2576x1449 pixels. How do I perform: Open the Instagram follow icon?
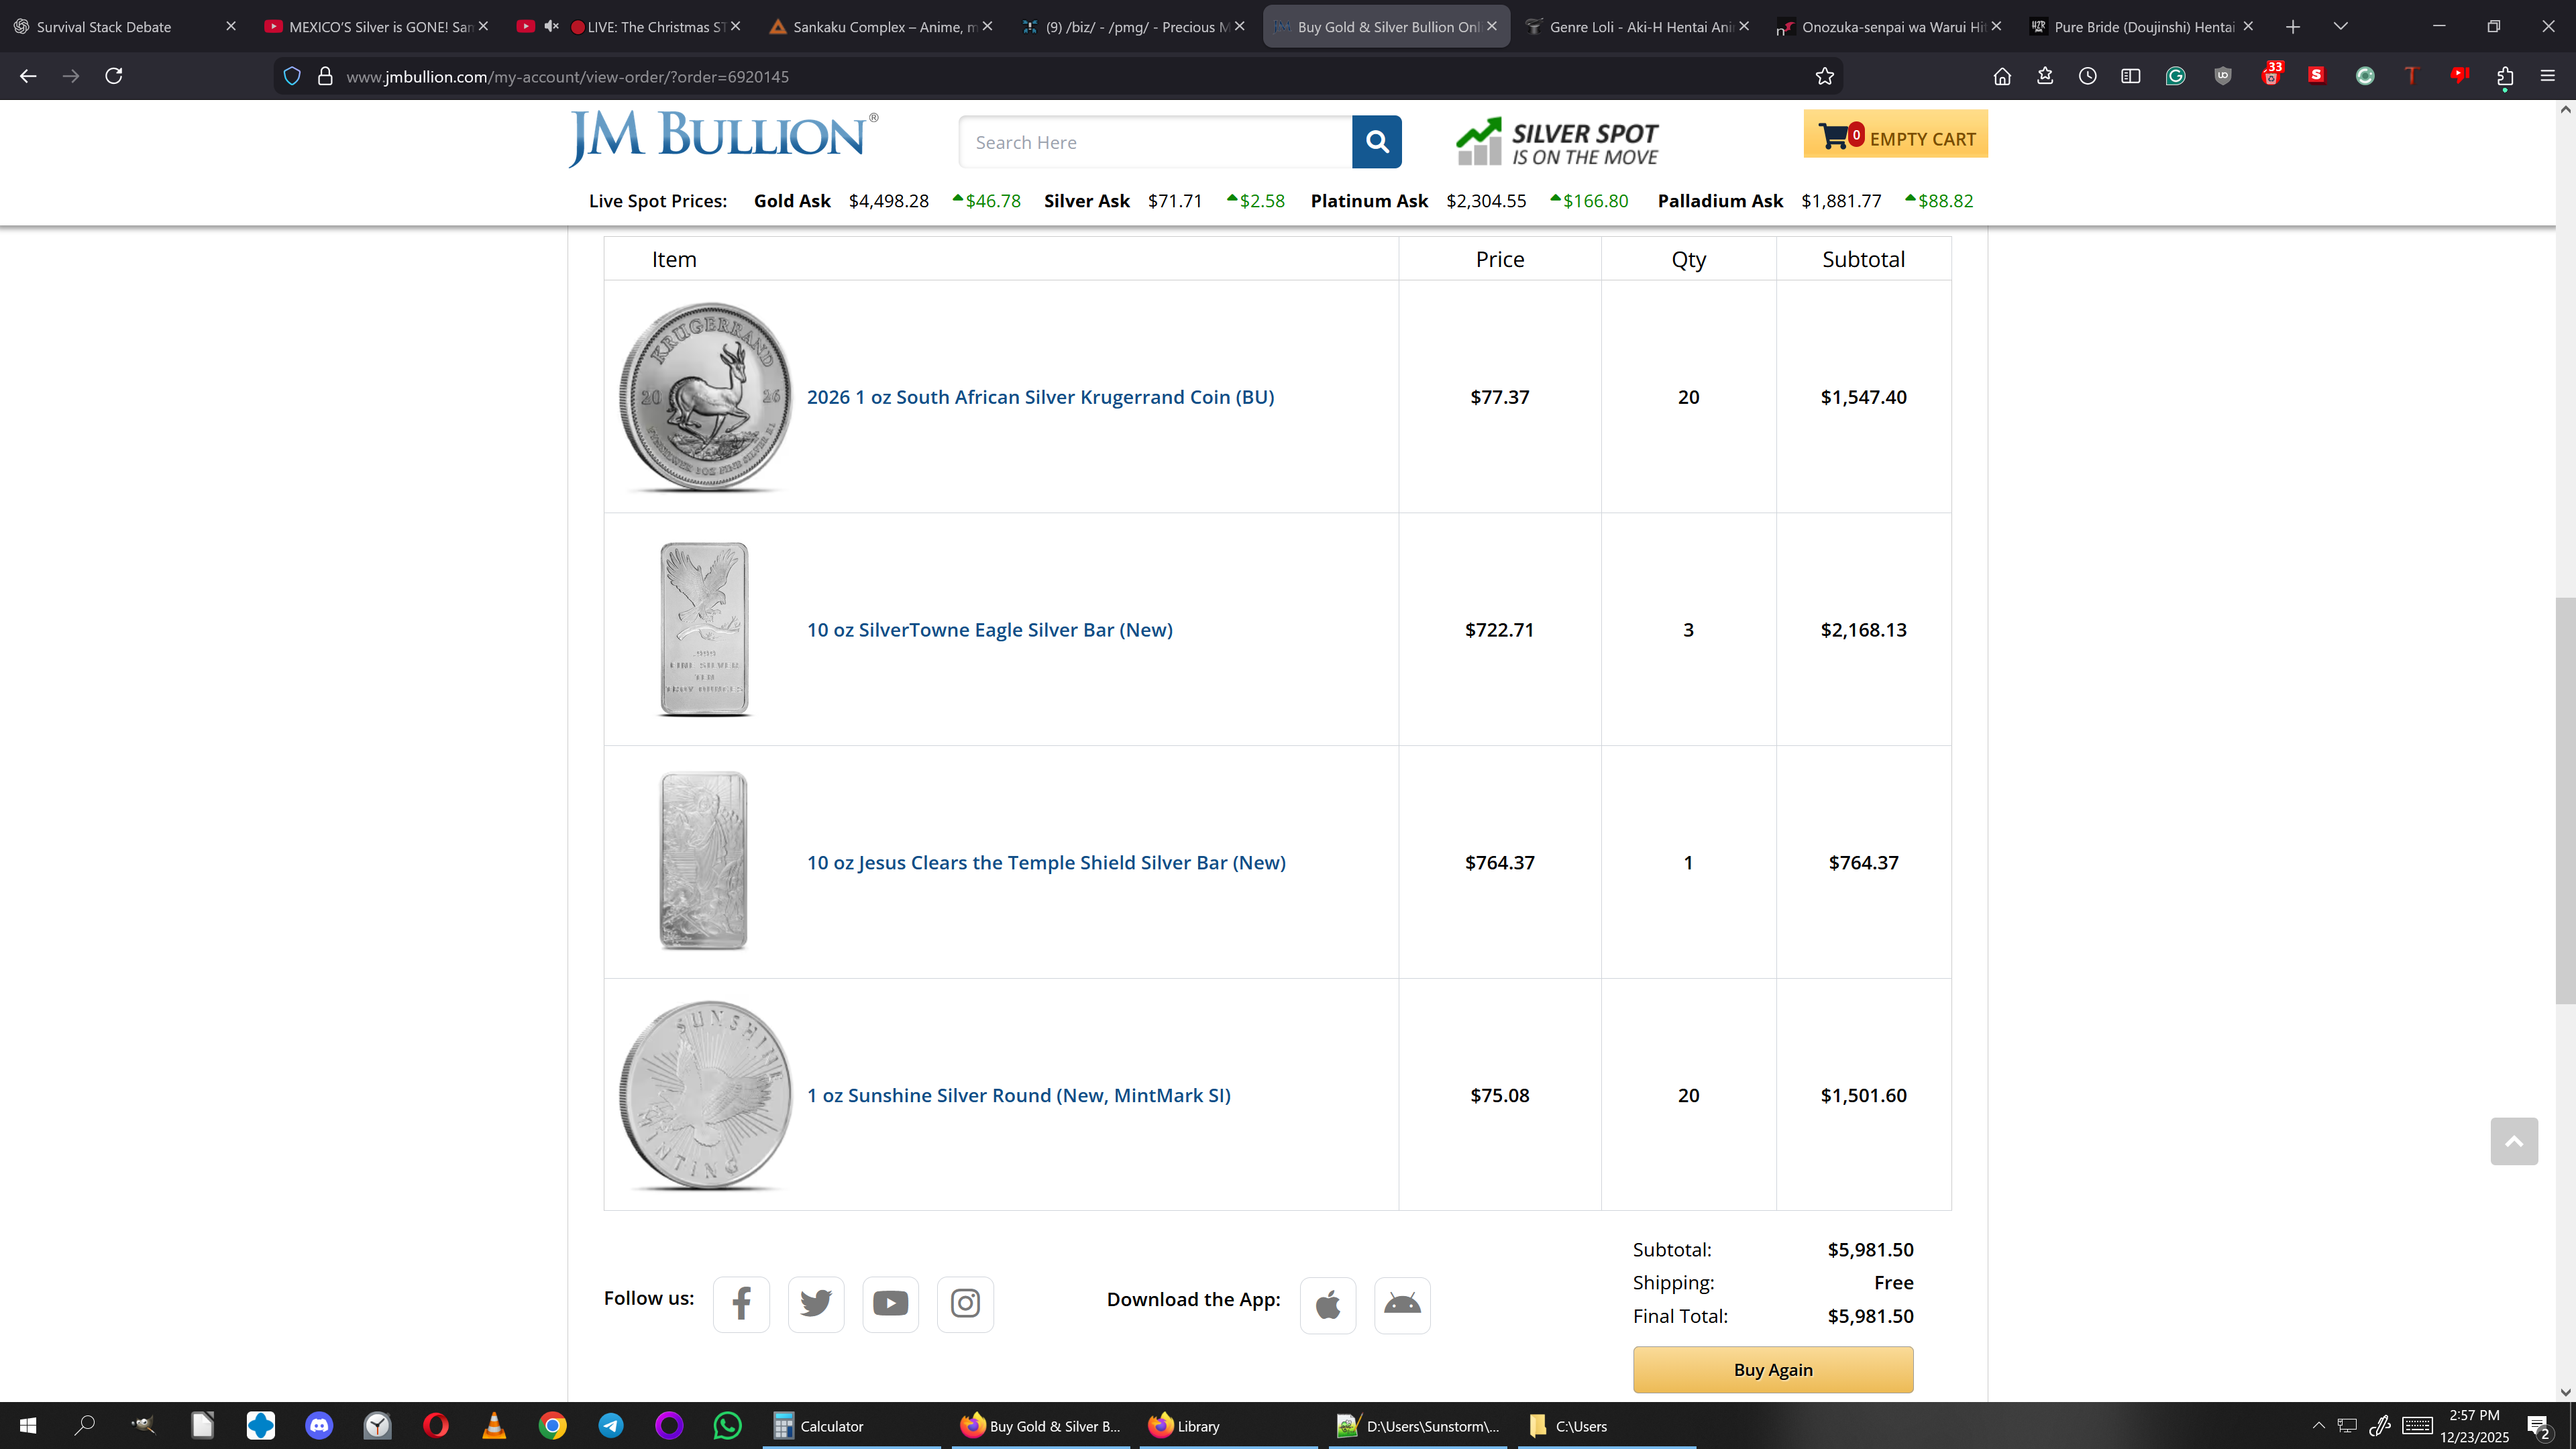pyautogui.click(x=965, y=1303)
